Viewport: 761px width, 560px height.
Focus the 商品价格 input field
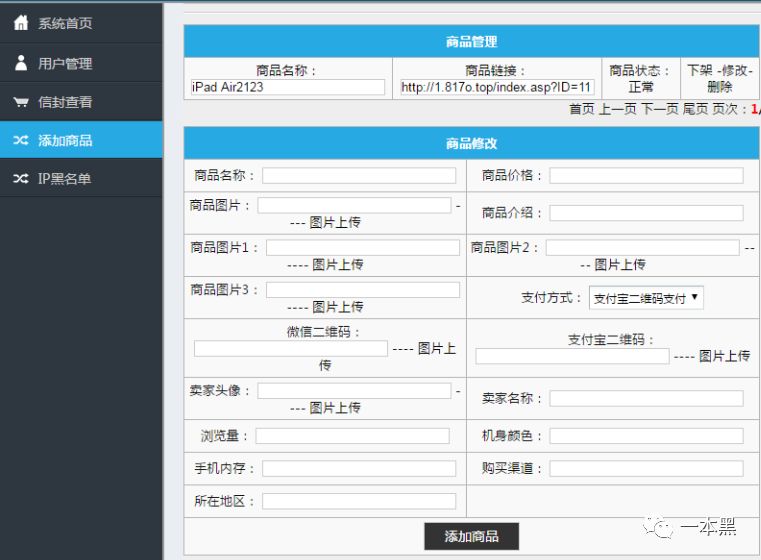click(x=646, y=175)
